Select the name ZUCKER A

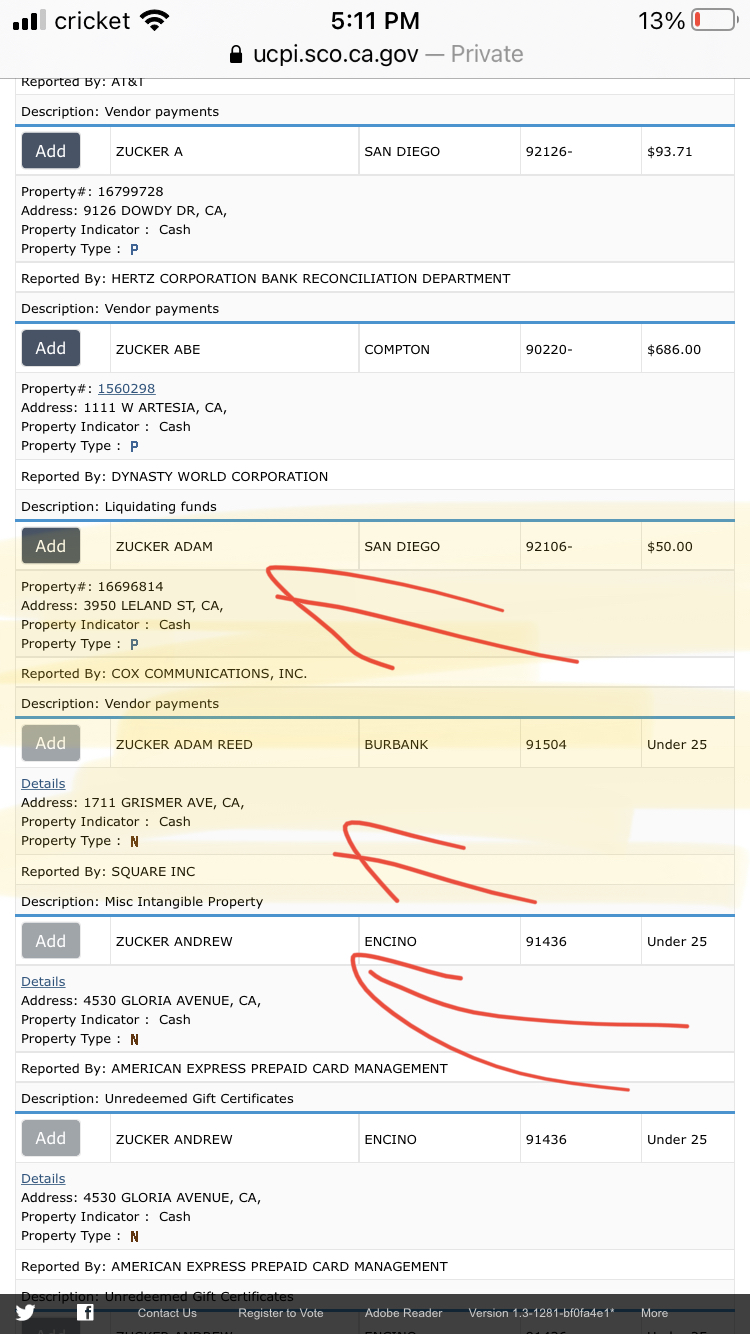(x=149, y=151)
